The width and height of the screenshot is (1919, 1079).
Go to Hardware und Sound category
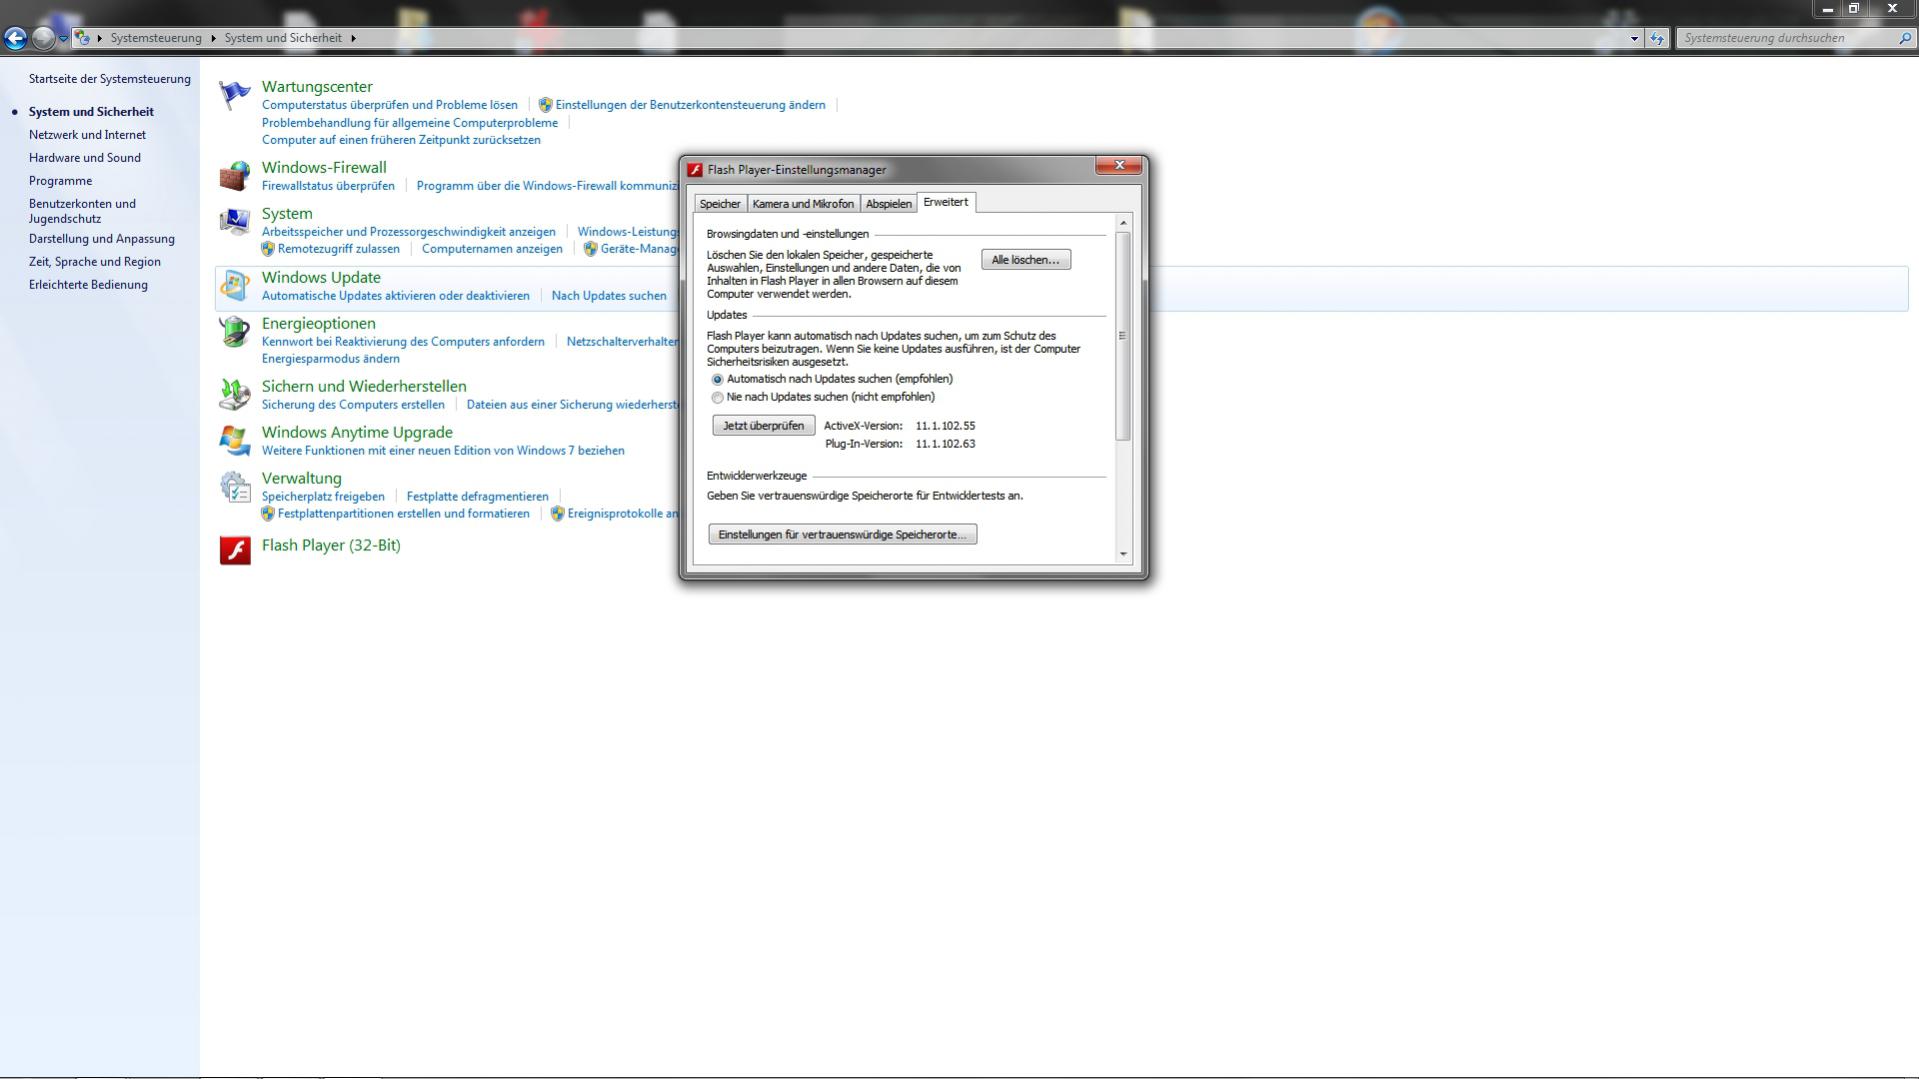point(85,158)
